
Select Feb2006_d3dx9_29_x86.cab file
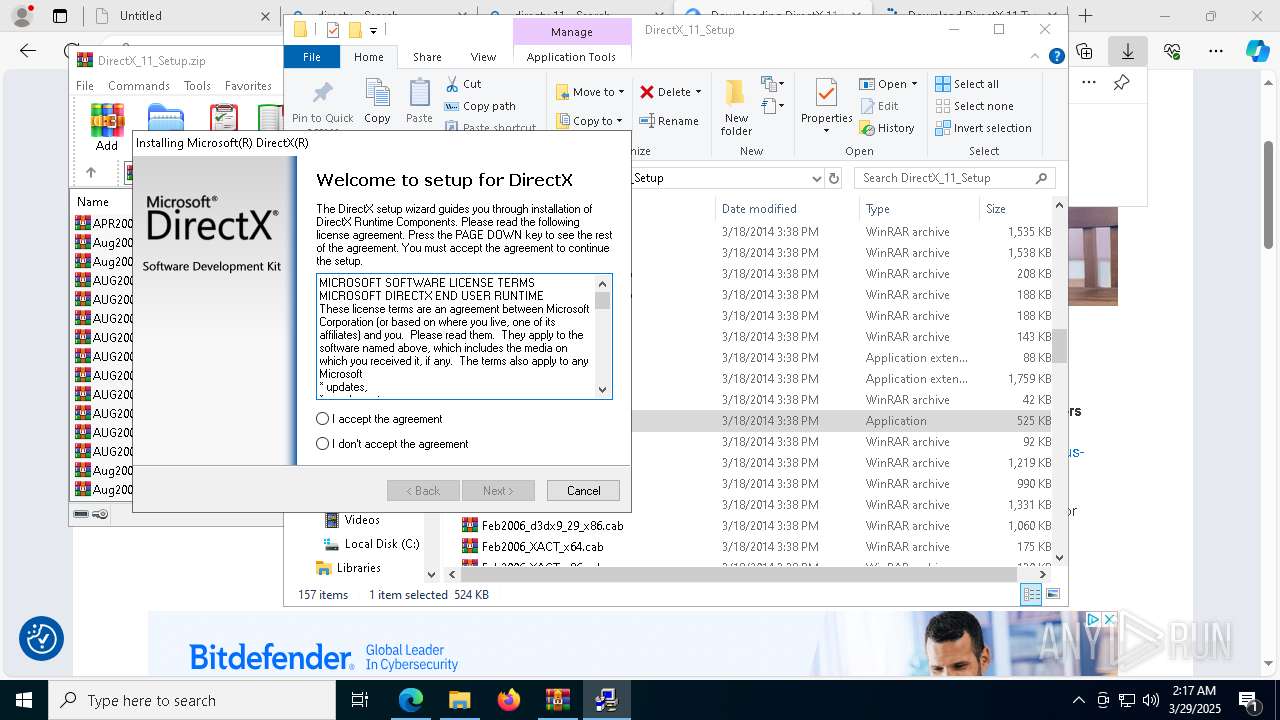[552, 526]
